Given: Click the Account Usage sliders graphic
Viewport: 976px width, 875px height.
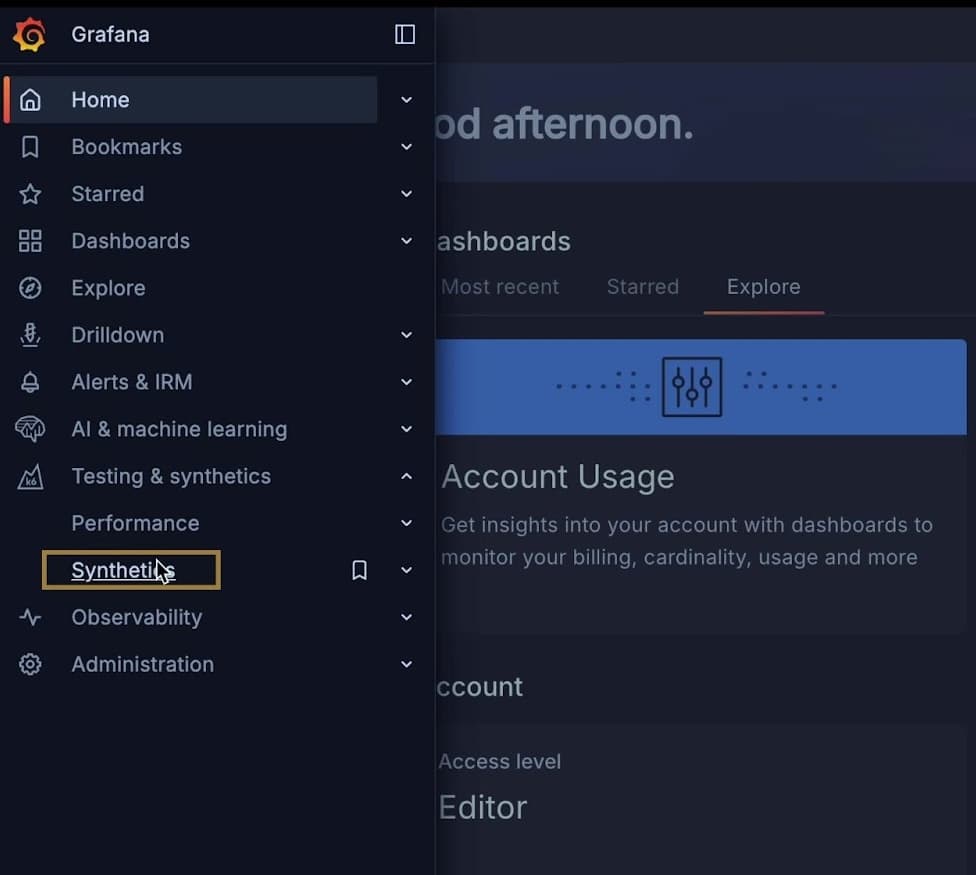Looking at the screenshot, I should [692, 386].
